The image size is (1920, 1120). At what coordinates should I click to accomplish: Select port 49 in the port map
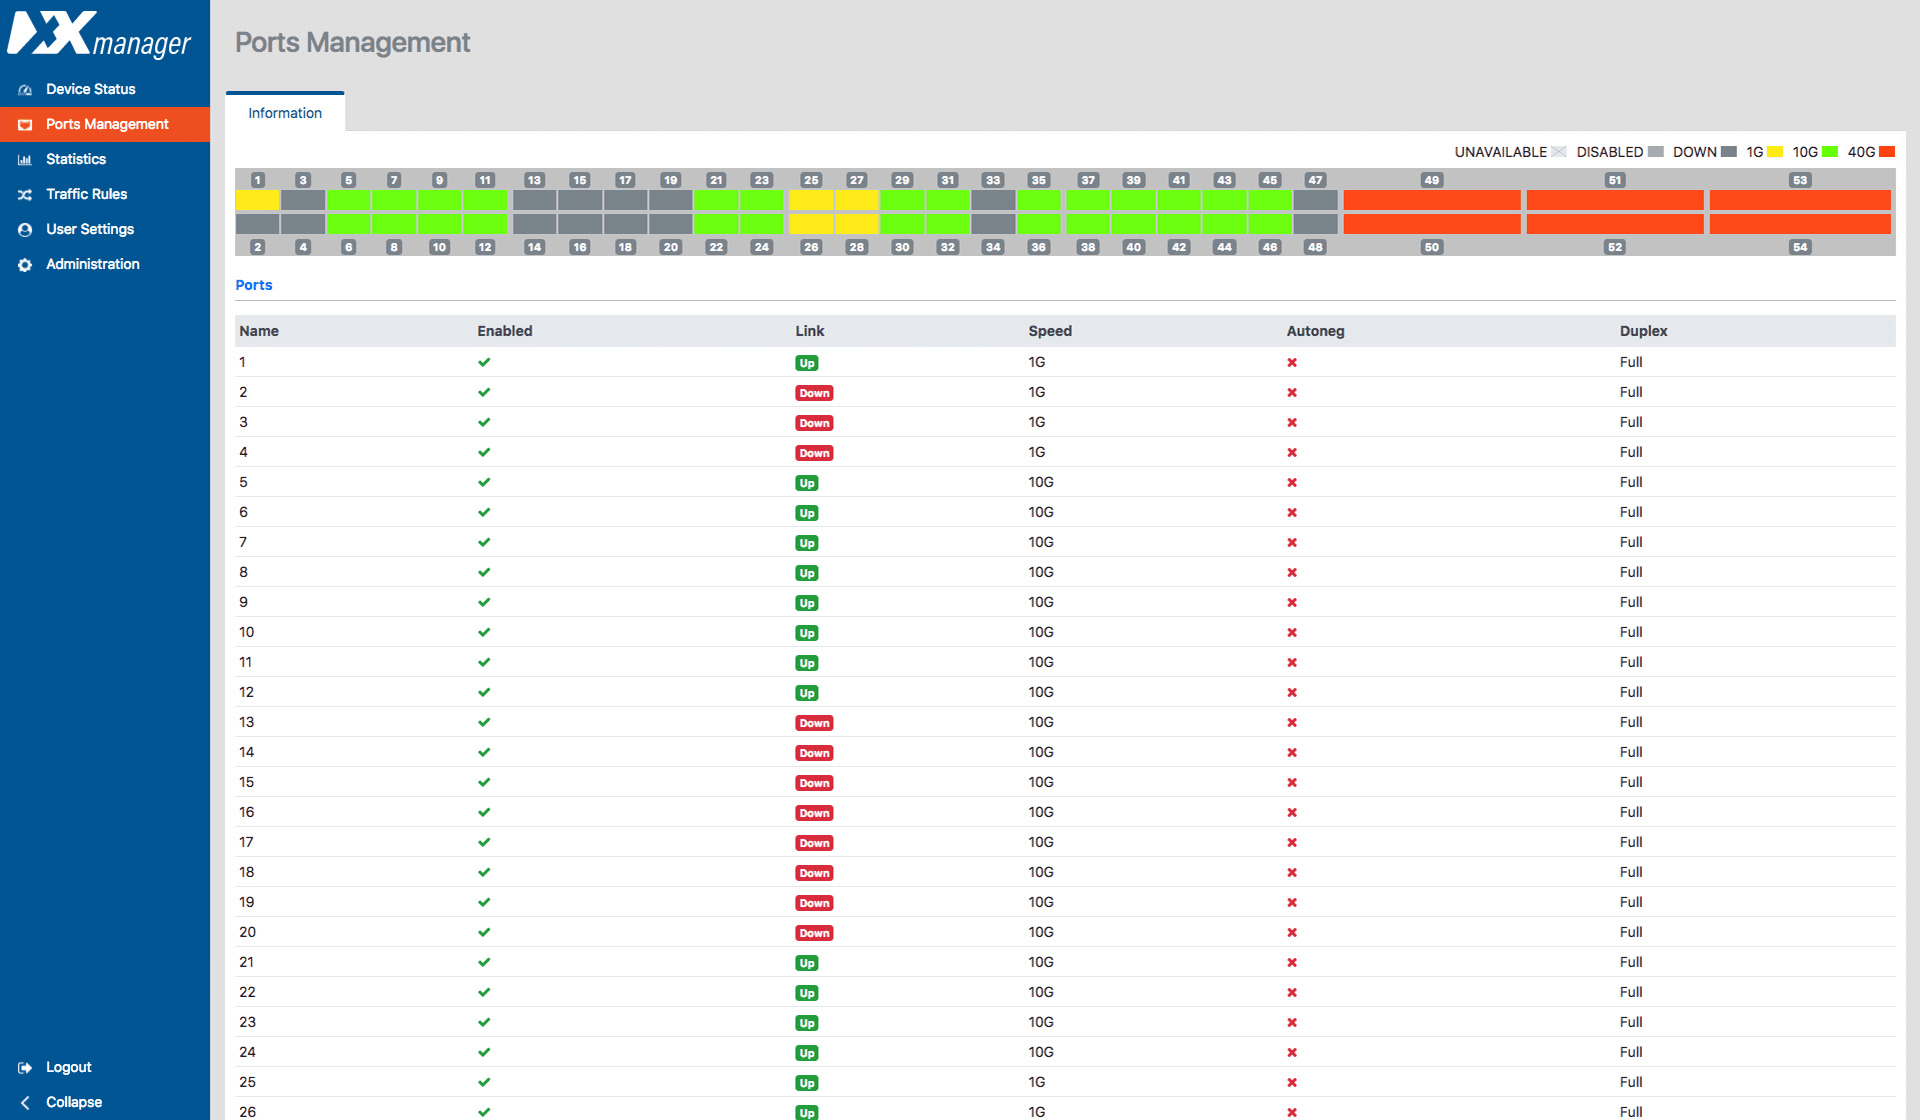pyautogui.click(x=1432, y=200)
